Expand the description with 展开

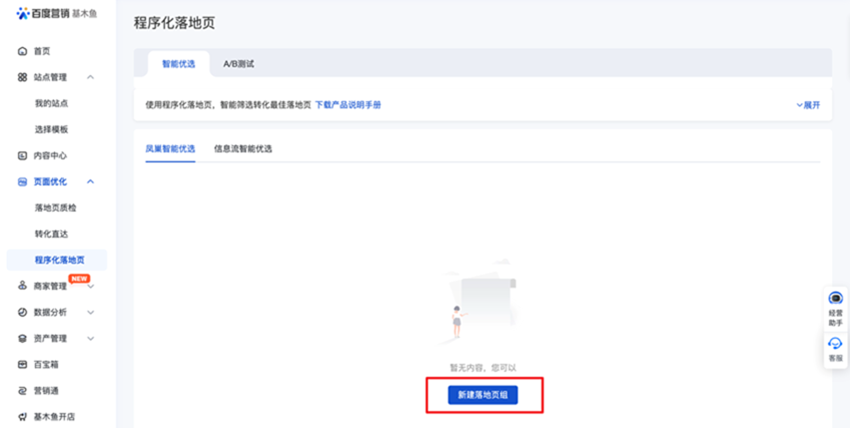click(808, 105)
